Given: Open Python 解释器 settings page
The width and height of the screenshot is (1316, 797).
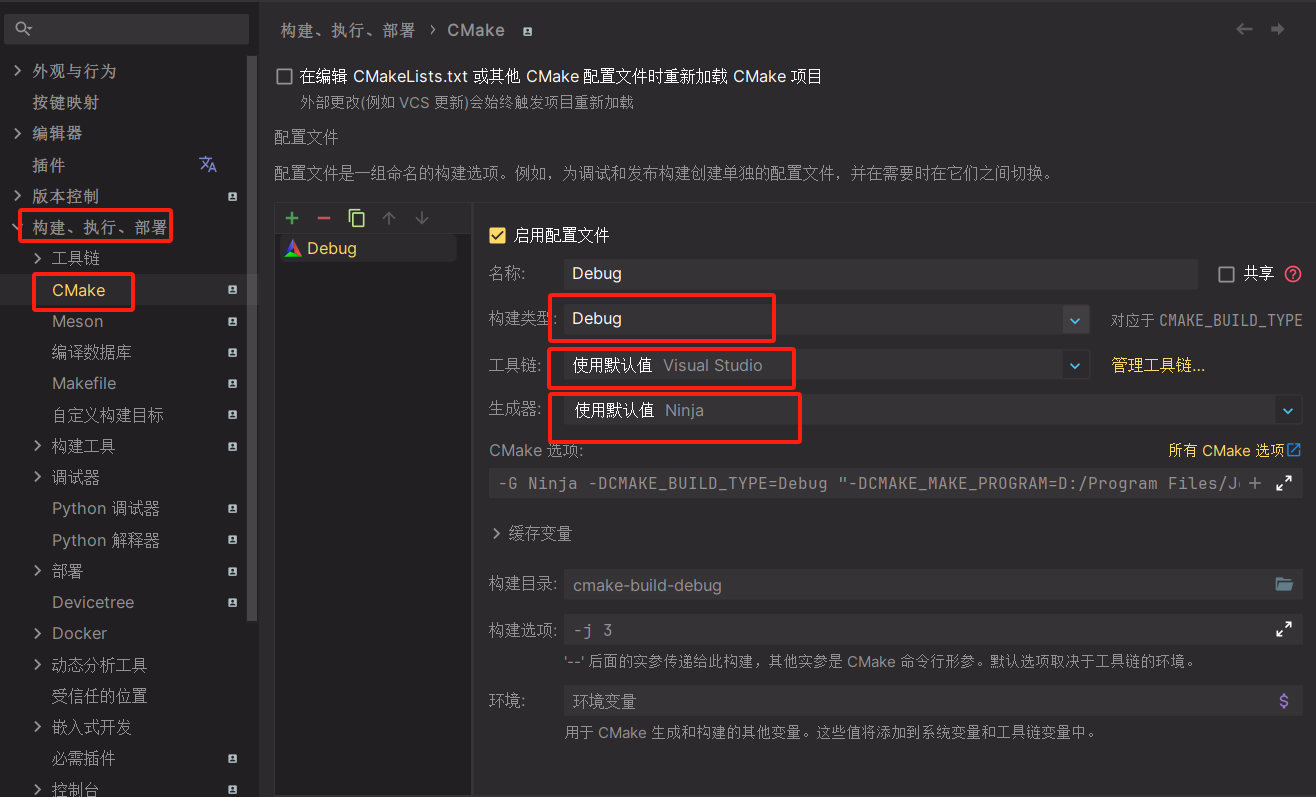Looking at the screenshot, I should (x=106, y=540).
